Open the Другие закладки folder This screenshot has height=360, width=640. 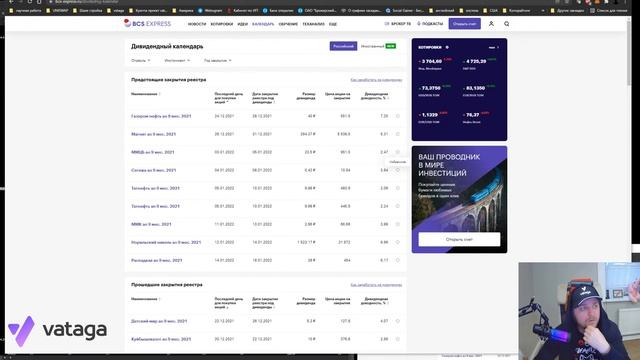[568, 11]
